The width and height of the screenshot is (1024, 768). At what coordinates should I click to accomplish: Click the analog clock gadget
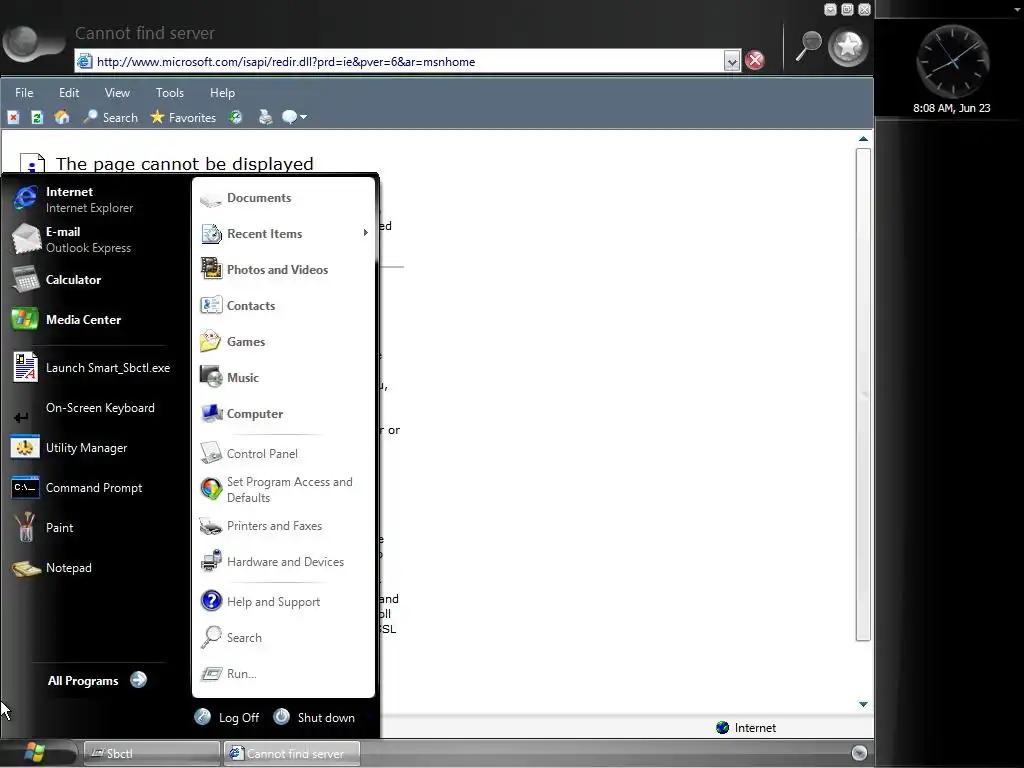pyautogui.click(x=953, y=62)
